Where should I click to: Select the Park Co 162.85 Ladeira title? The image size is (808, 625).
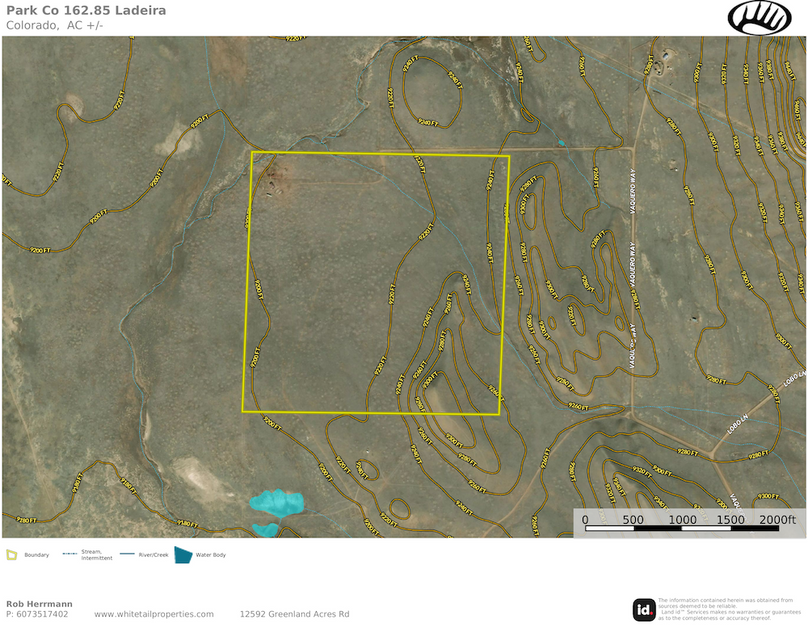[x=89, y=10]
